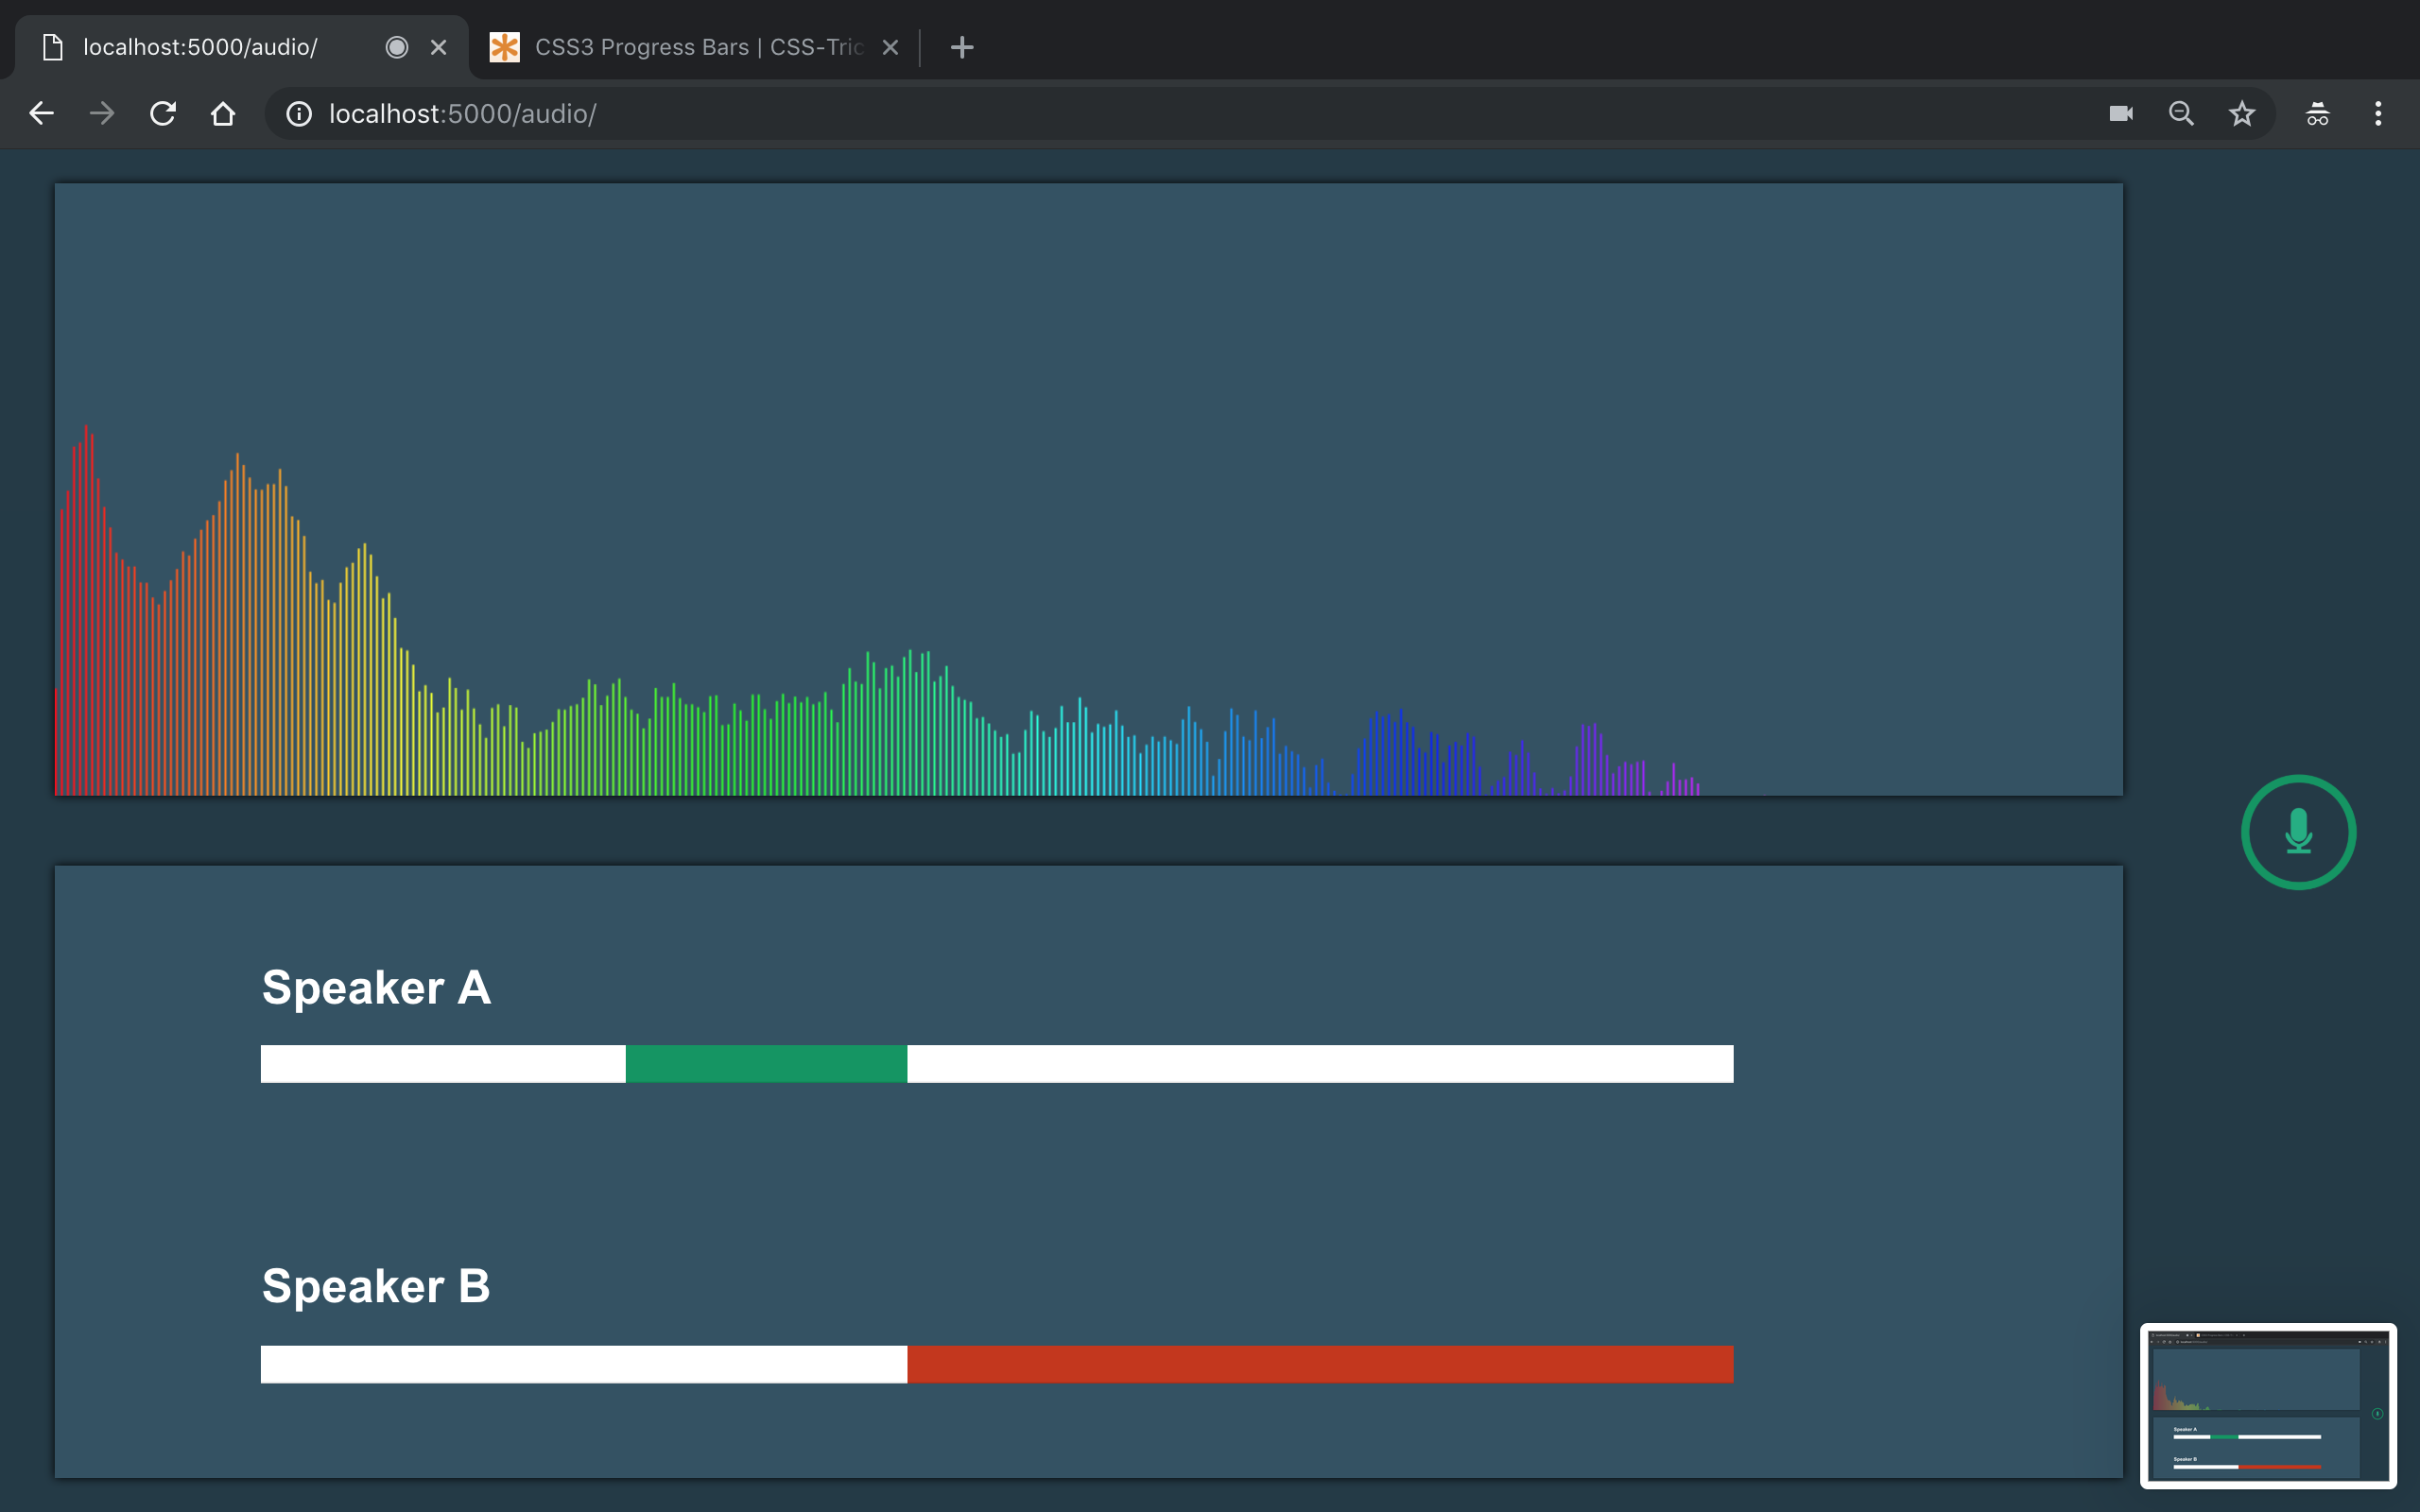Click the browser forward arrow
The width and height of the screenshot is (2420, 1512).
102,114
